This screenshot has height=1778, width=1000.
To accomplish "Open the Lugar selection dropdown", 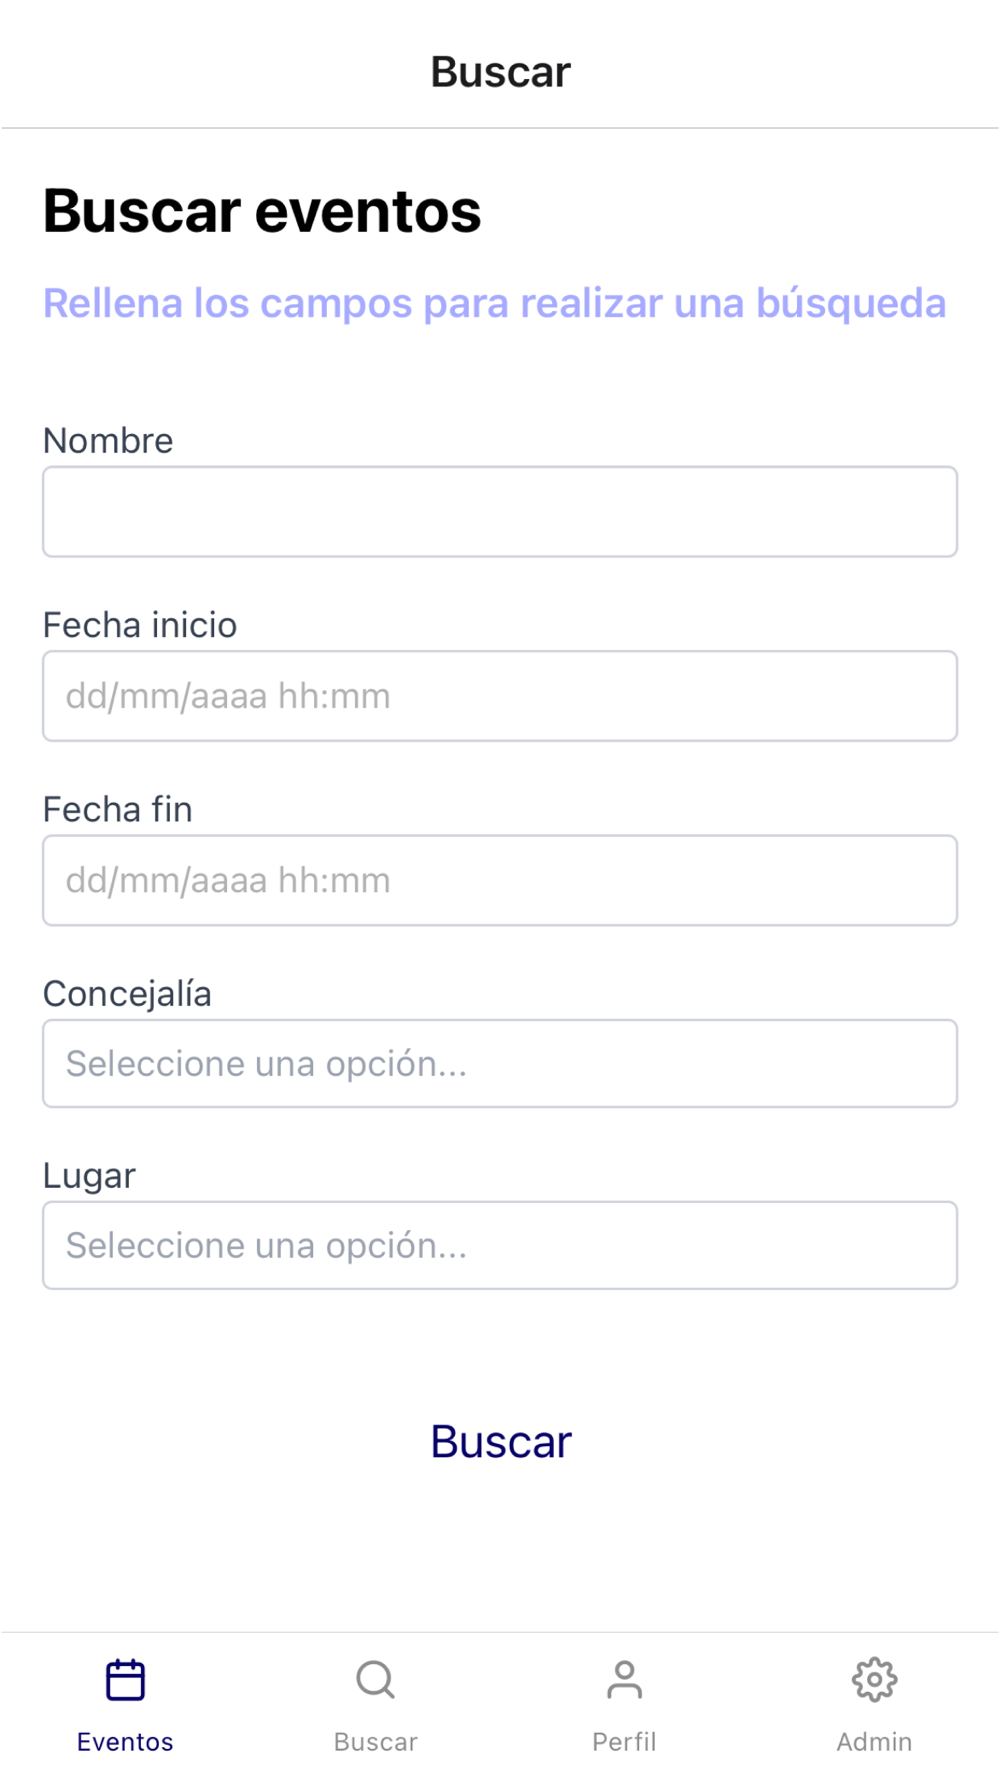I will pos(500,1245).
